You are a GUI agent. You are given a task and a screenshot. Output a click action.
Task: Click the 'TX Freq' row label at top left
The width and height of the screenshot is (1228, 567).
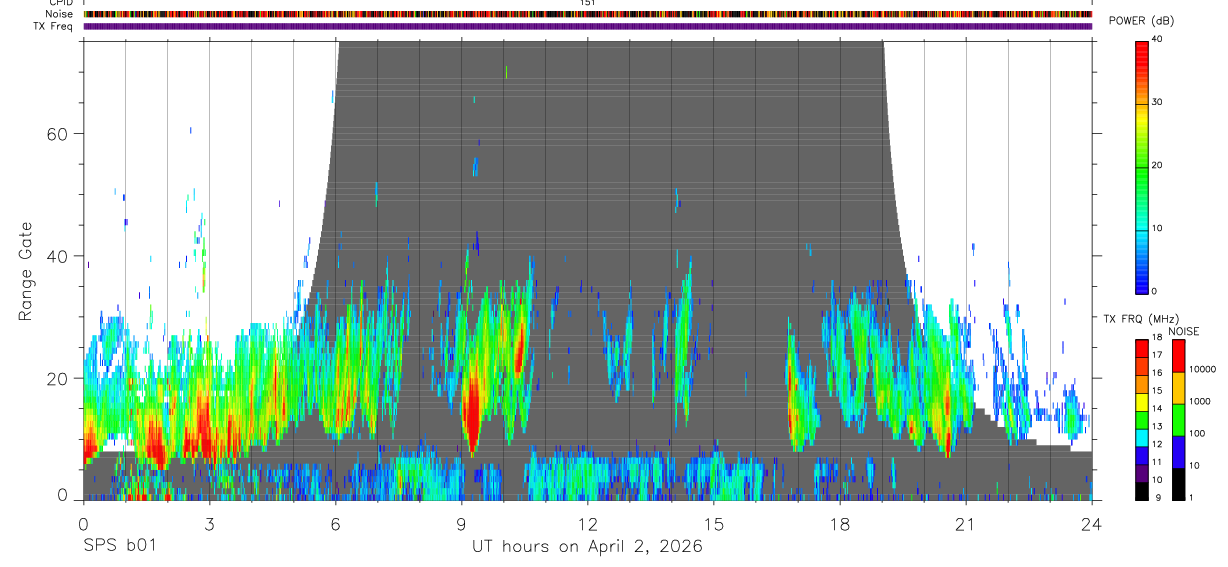[x=54, y=26]
